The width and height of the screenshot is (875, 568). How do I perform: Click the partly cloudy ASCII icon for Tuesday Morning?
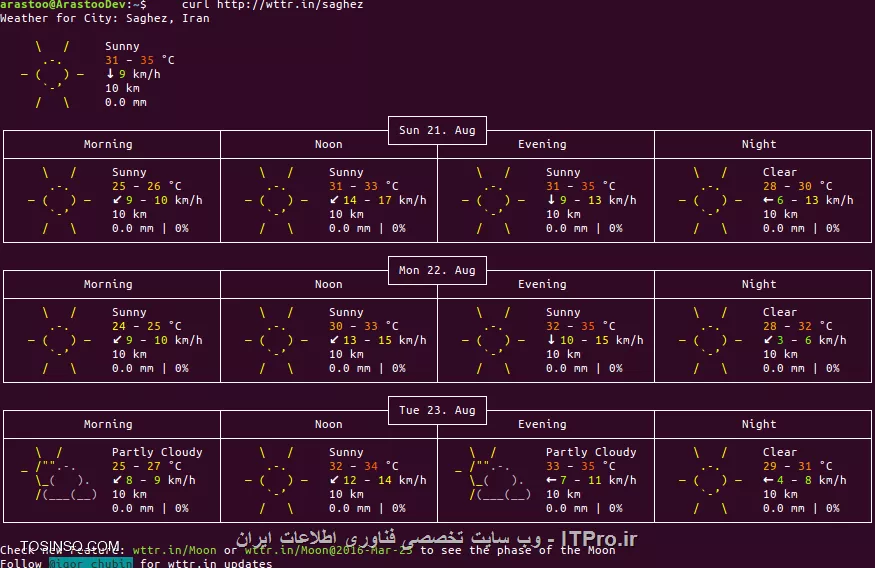coord(59,473)
